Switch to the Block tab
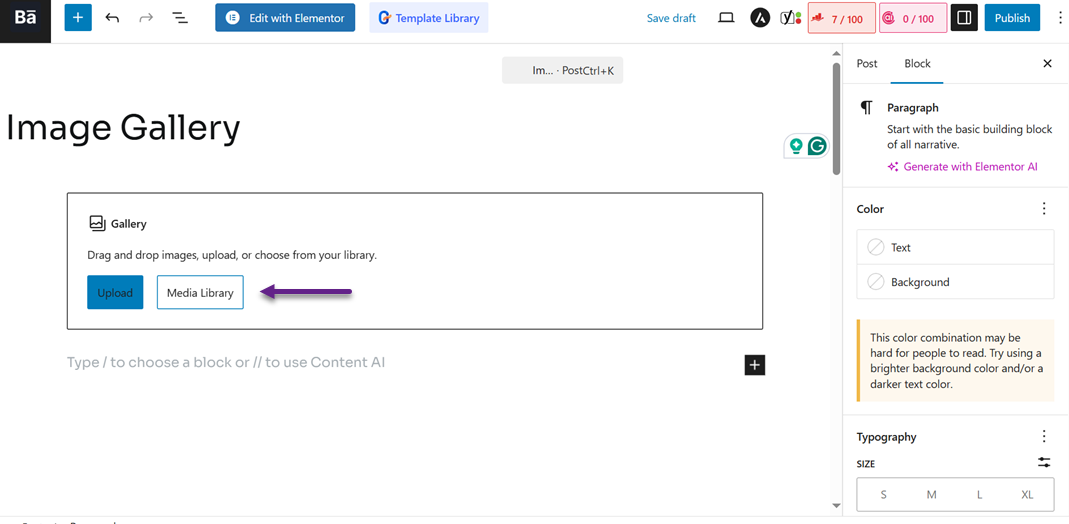Image resolution: width=1069 pixels, height=524 pixels. (917, 63)
